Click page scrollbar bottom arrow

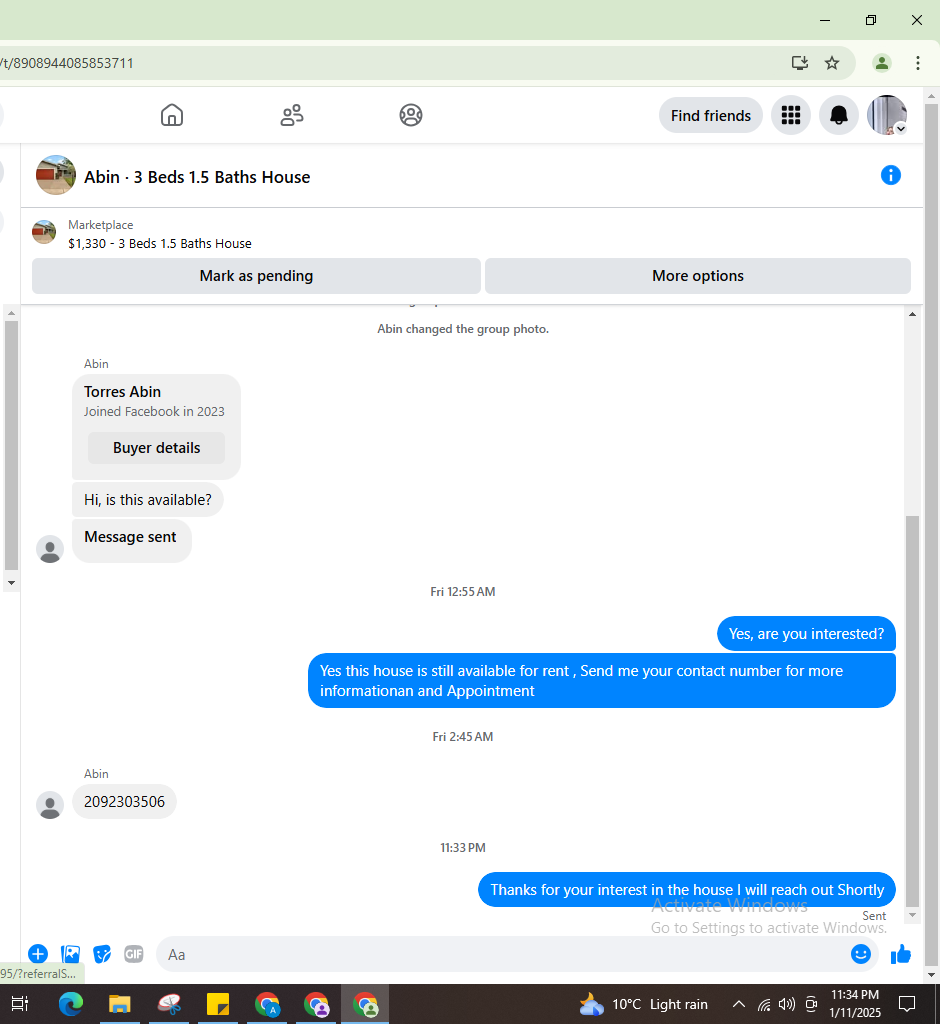(x=932, y=975)
